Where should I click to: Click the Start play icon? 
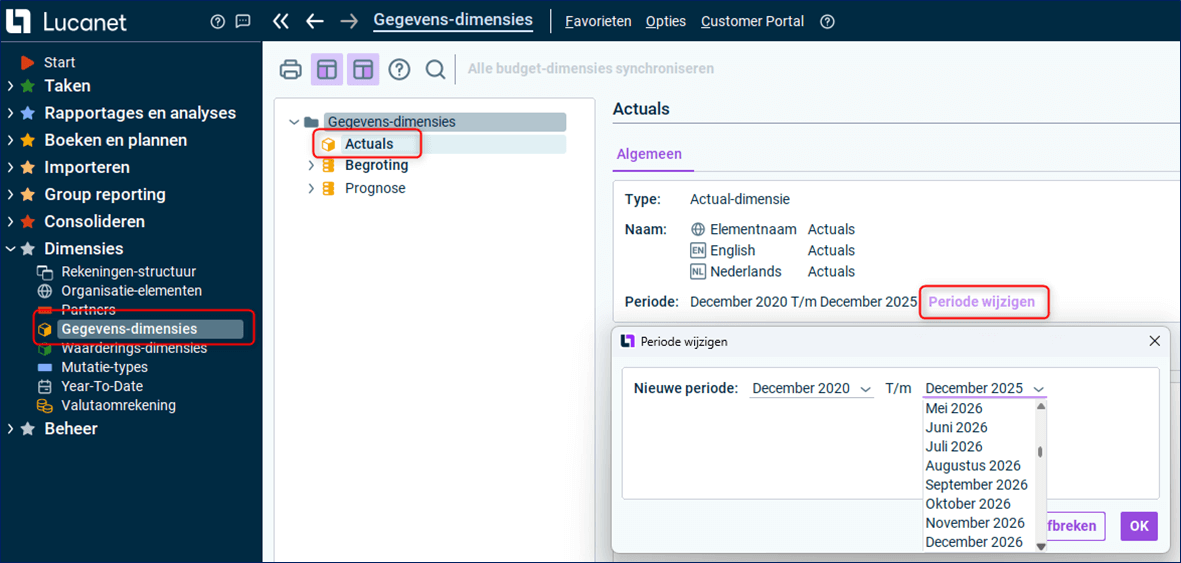tap(28, 63)
